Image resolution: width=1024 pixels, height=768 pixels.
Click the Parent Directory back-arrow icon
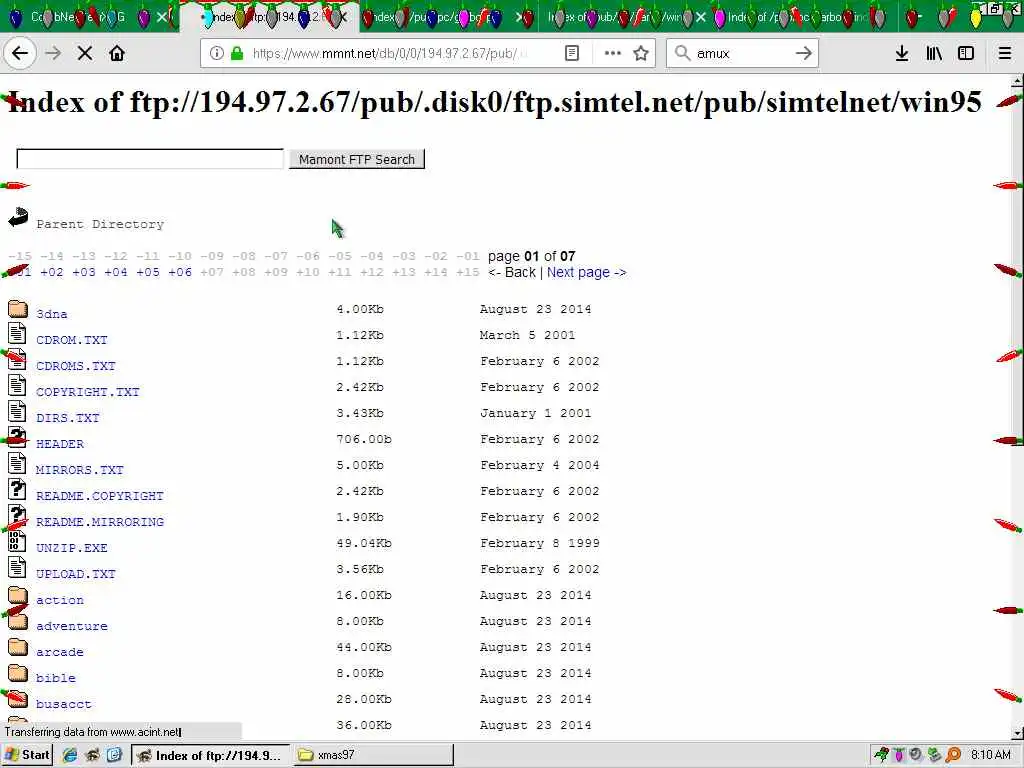point(18,217)
